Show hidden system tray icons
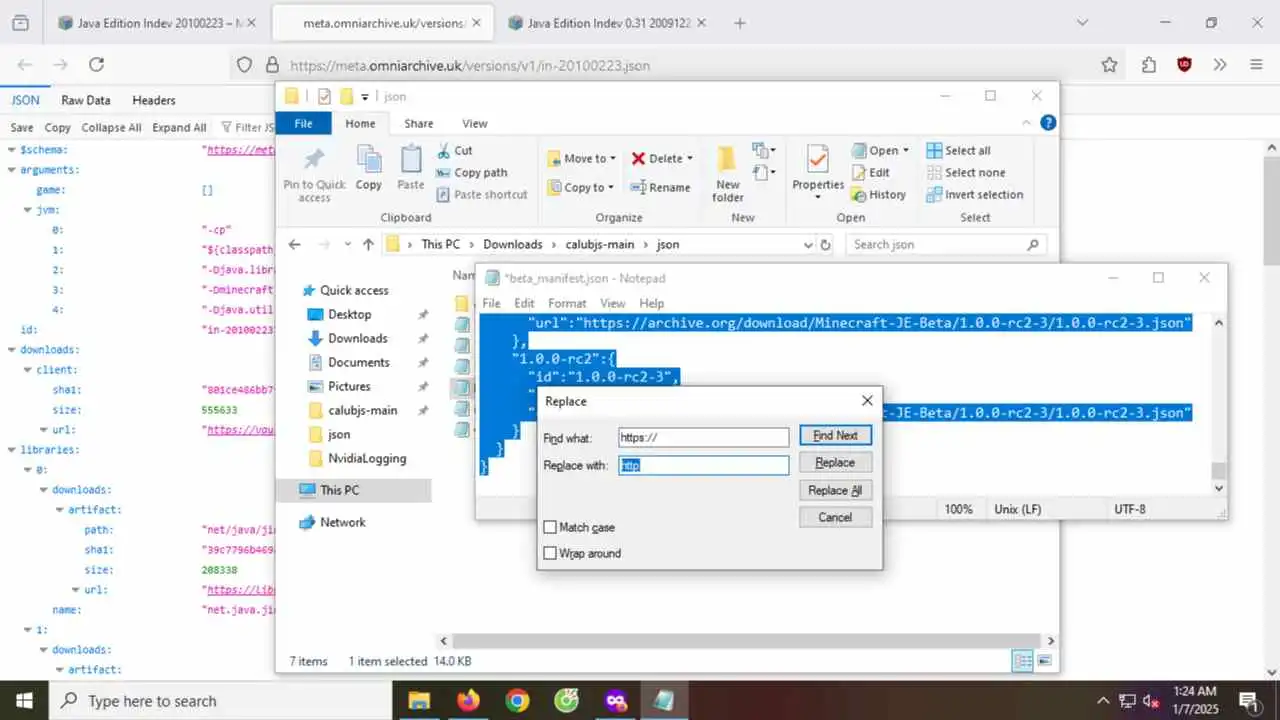This screenshot has height=720, width=1280. tap(1103, 700)
